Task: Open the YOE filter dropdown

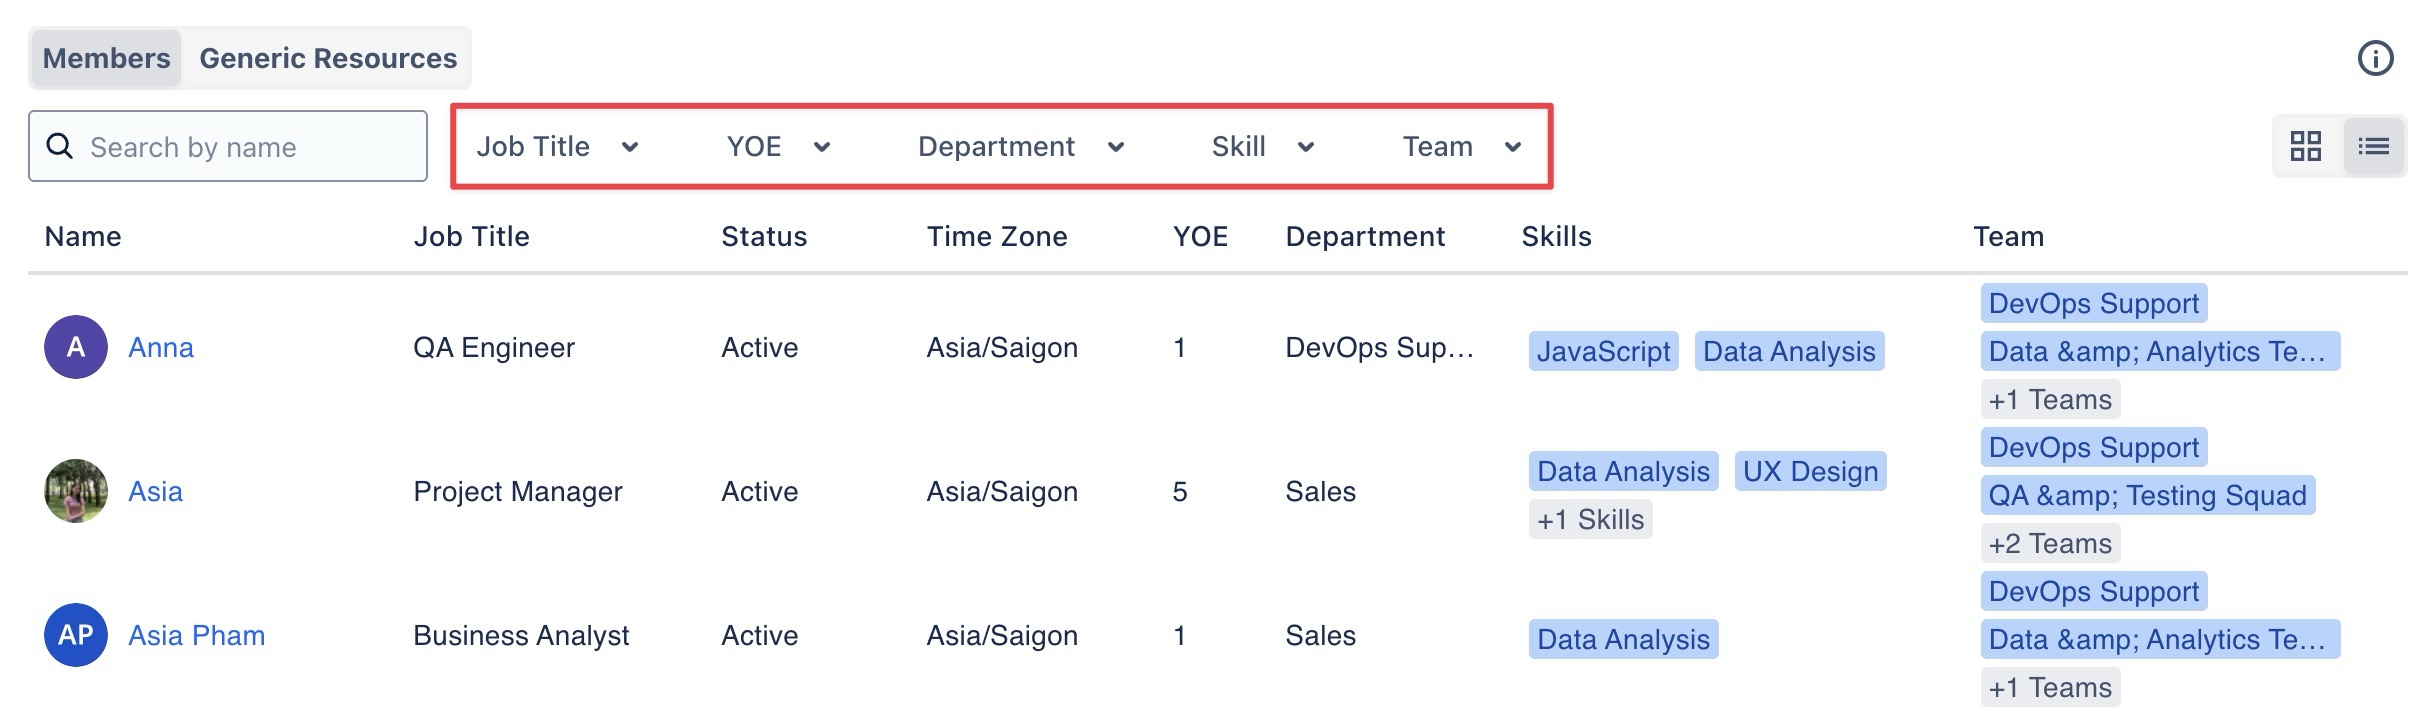Action: coord(778,147)
